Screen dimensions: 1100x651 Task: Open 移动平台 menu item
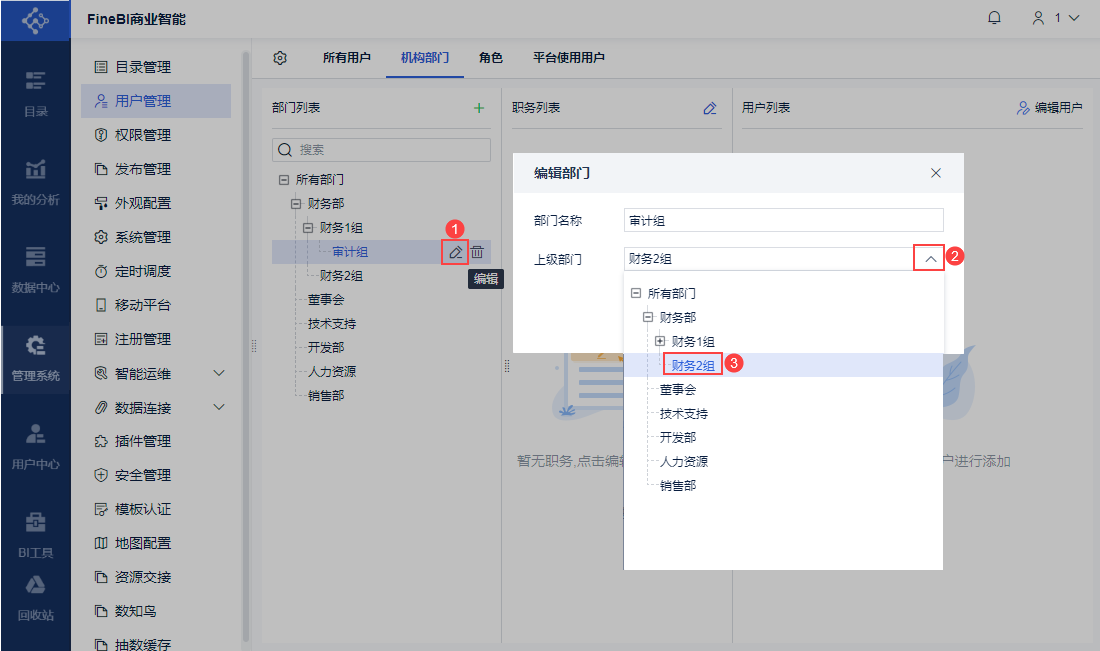click(x=156, y=305)
